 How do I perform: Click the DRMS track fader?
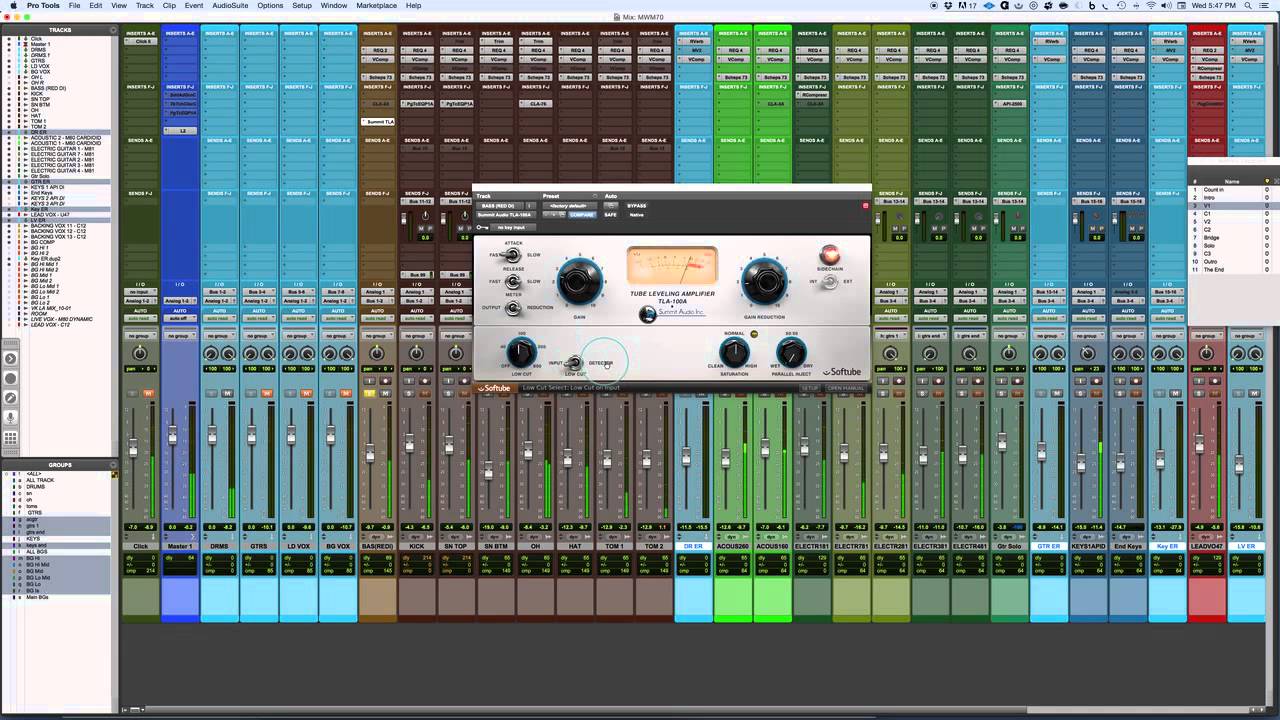tap(212, 437)
